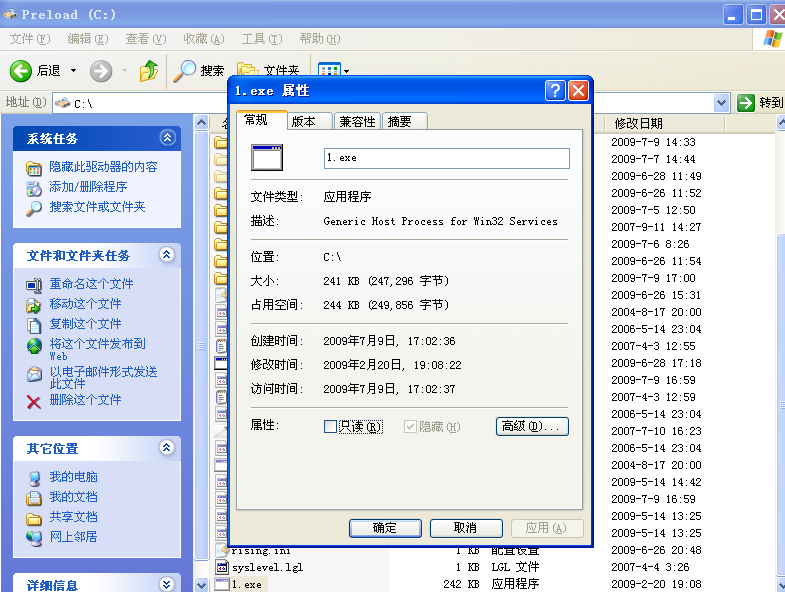This screenshot has height=592, width=785.
Task: Click the 'Delete this file' link
Action: 85,400
